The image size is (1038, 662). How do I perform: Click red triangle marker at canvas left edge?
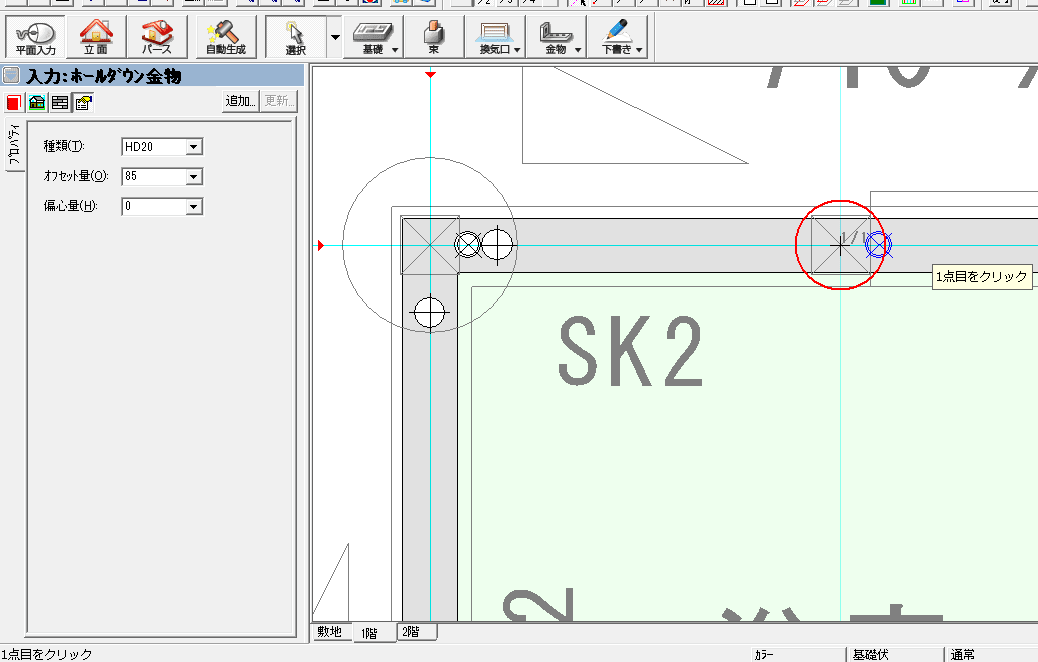point(320,246)
